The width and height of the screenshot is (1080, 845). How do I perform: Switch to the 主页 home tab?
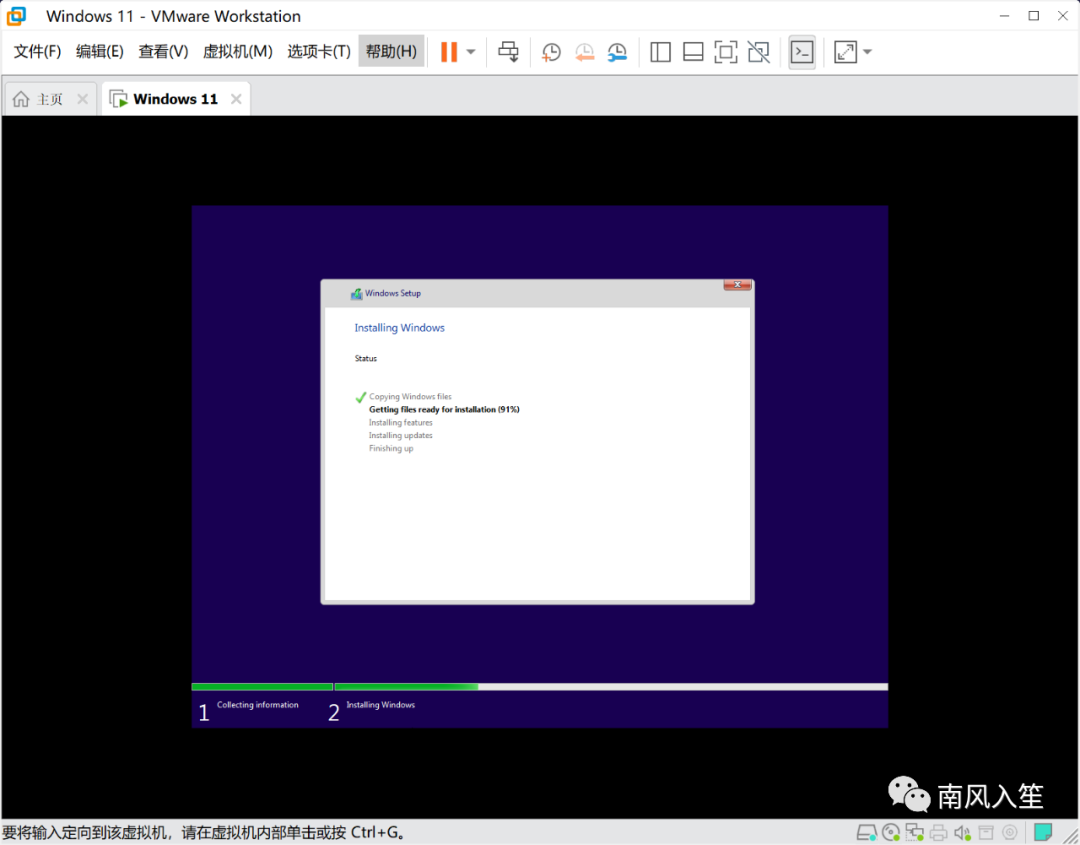click(x=50, y=99)
